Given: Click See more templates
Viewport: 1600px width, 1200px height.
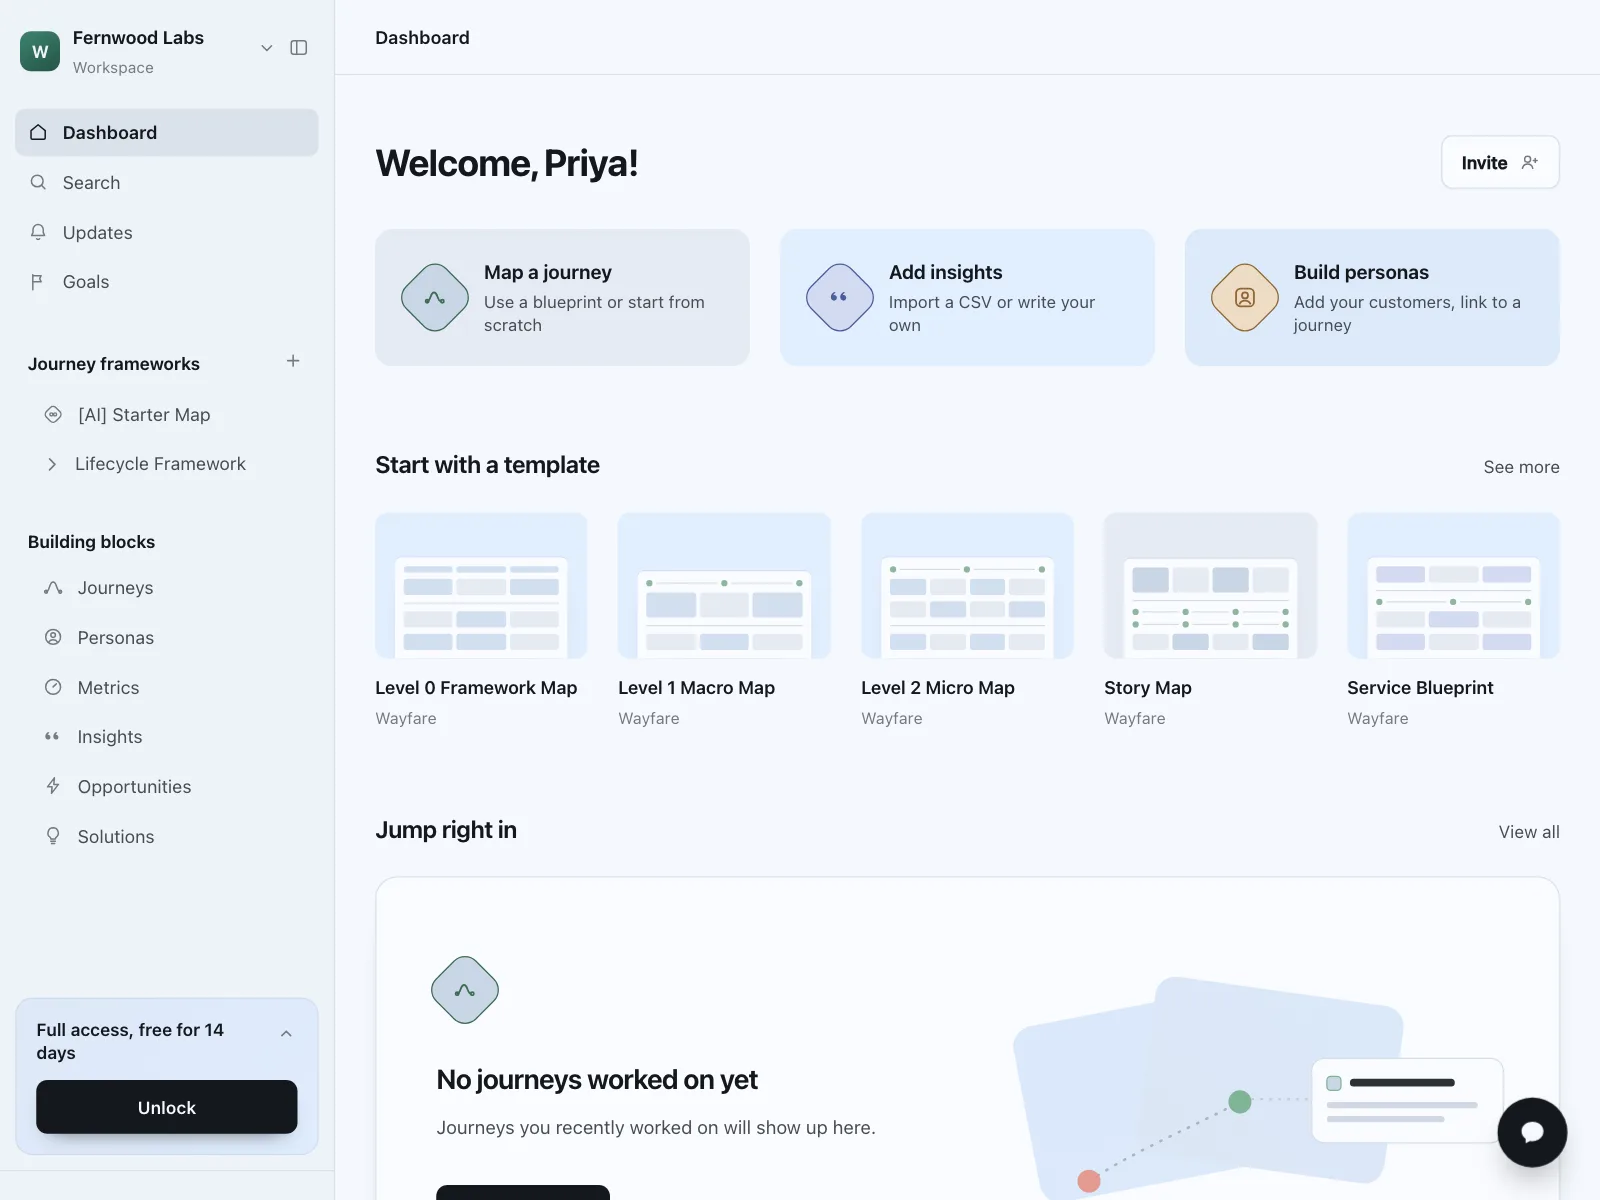Looking at the screenshot, I should point(1521,467).
